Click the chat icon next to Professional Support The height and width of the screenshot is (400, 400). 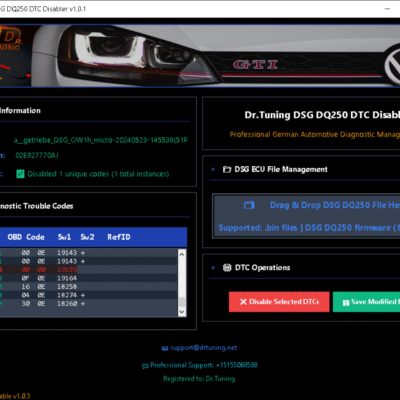click(x=145, y=366)
